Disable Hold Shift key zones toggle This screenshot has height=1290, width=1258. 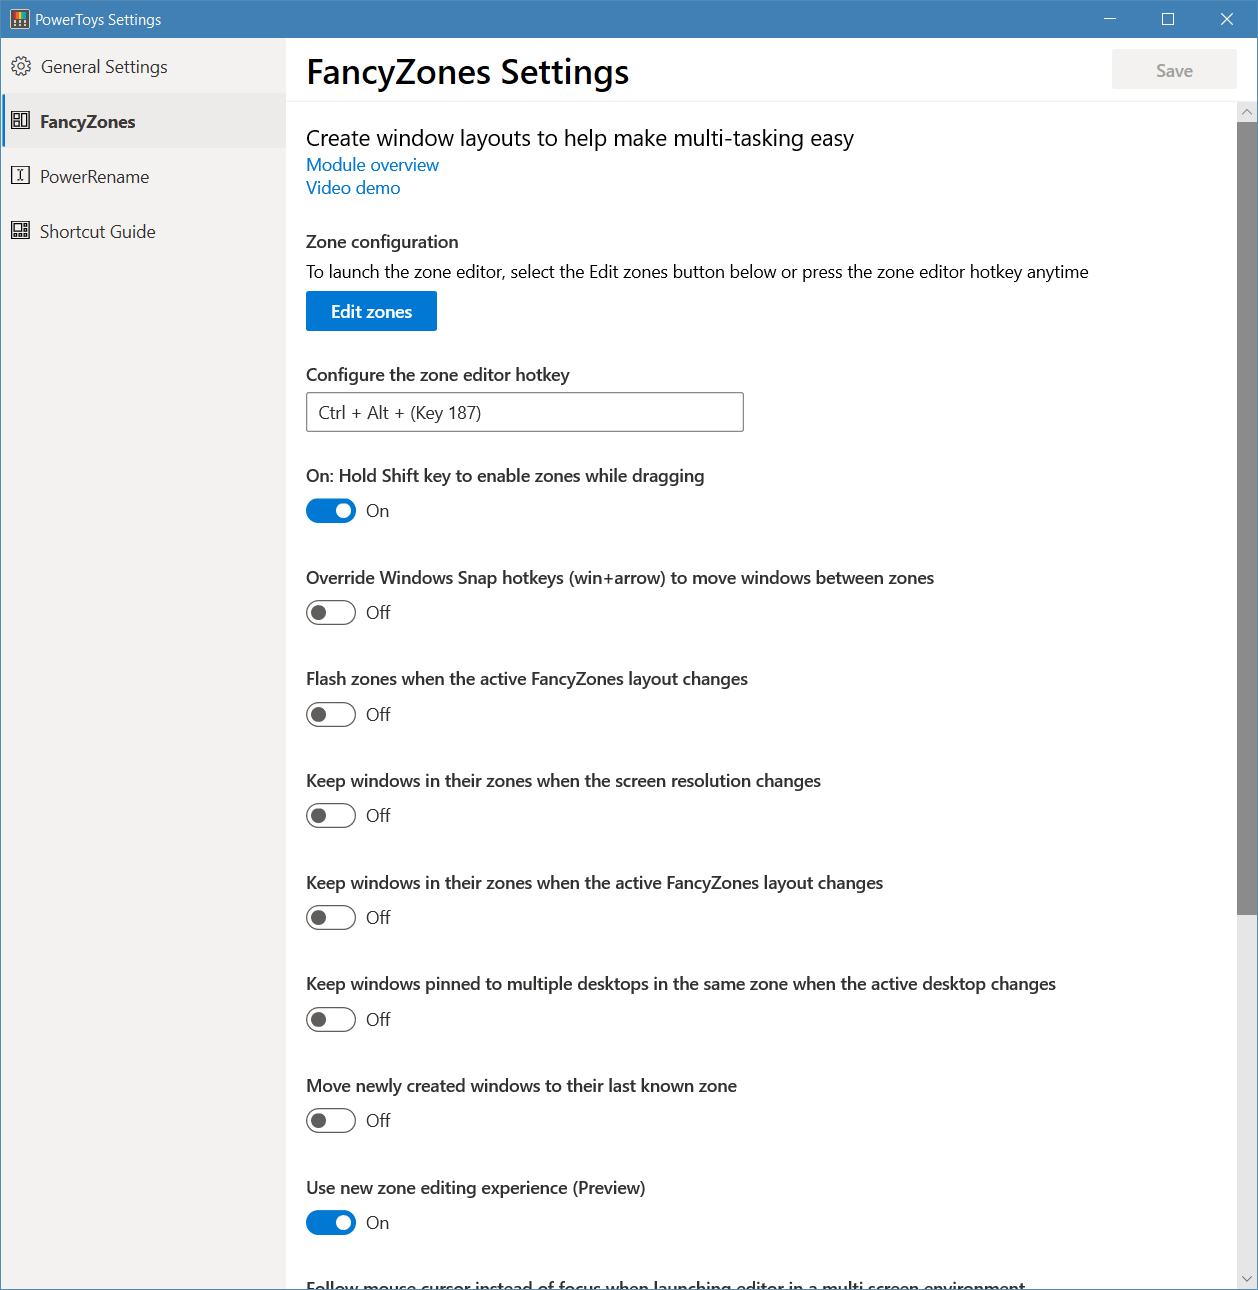[x=331, y=511]
